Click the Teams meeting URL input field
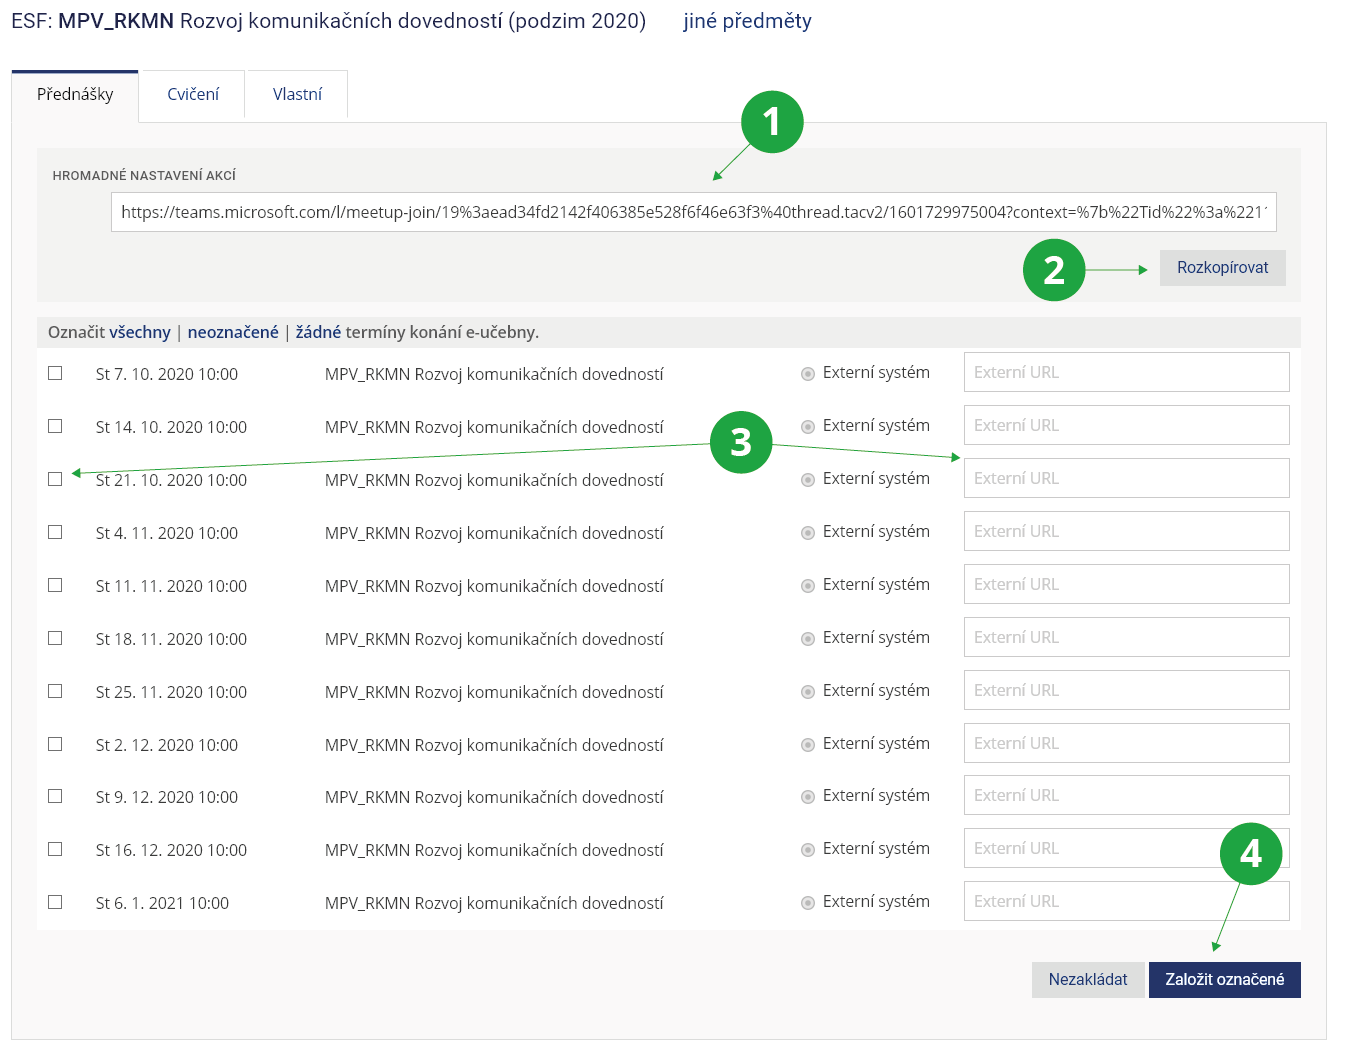1345x1057 pixels. (x=693, y=212)
